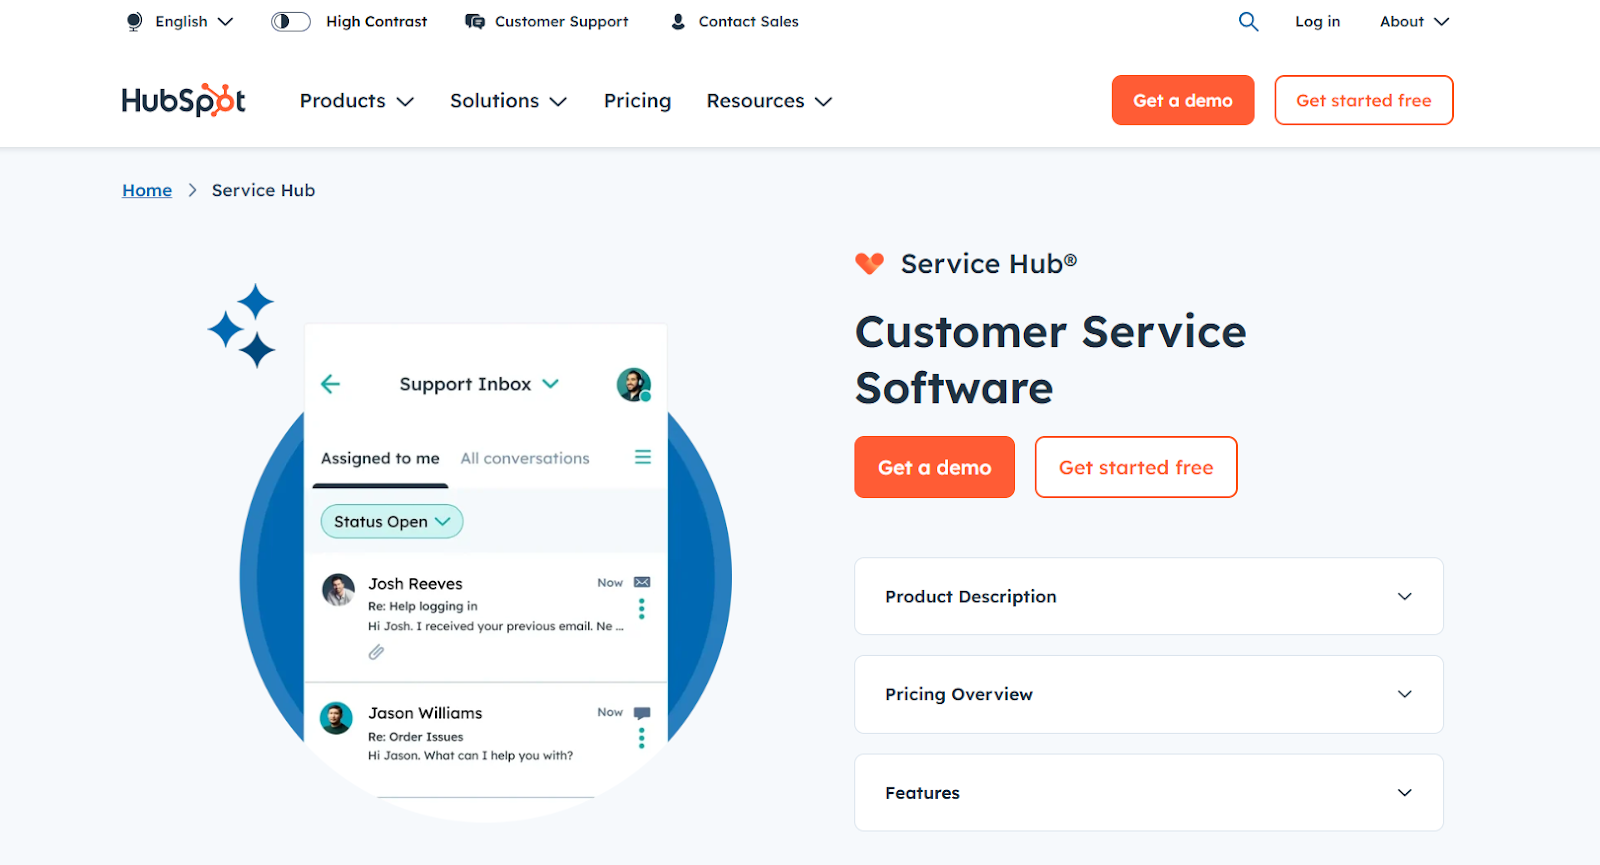Click the Home breadcrumb link

coord(147,190)
